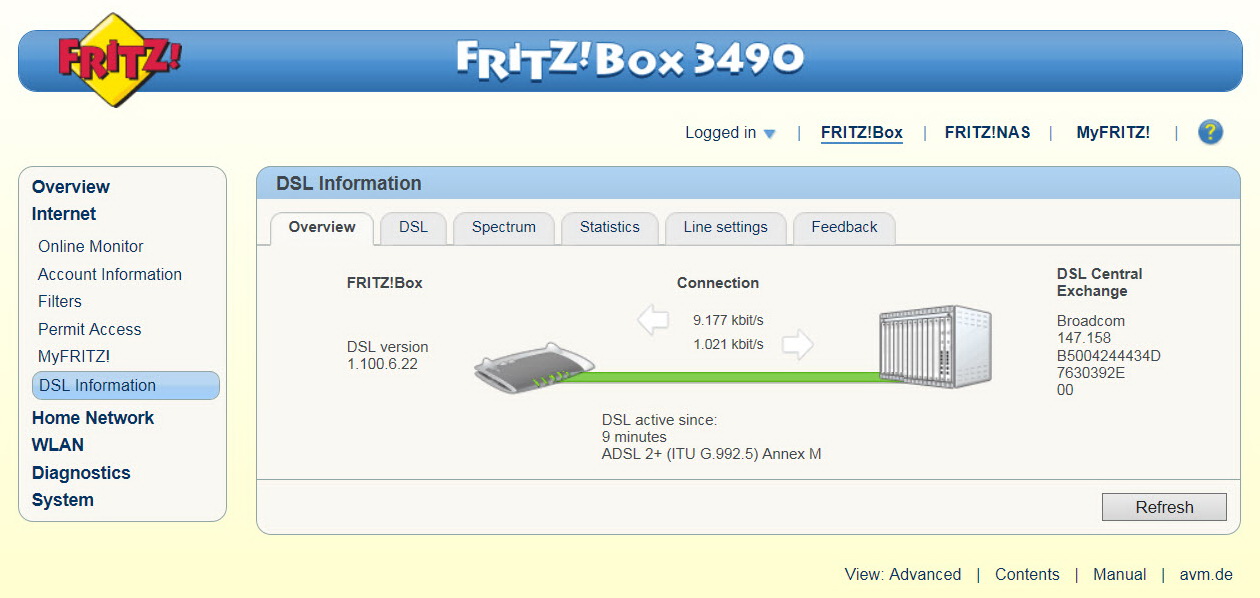Select the Line settings tab
1260x598 pixels.
point(726,228)
